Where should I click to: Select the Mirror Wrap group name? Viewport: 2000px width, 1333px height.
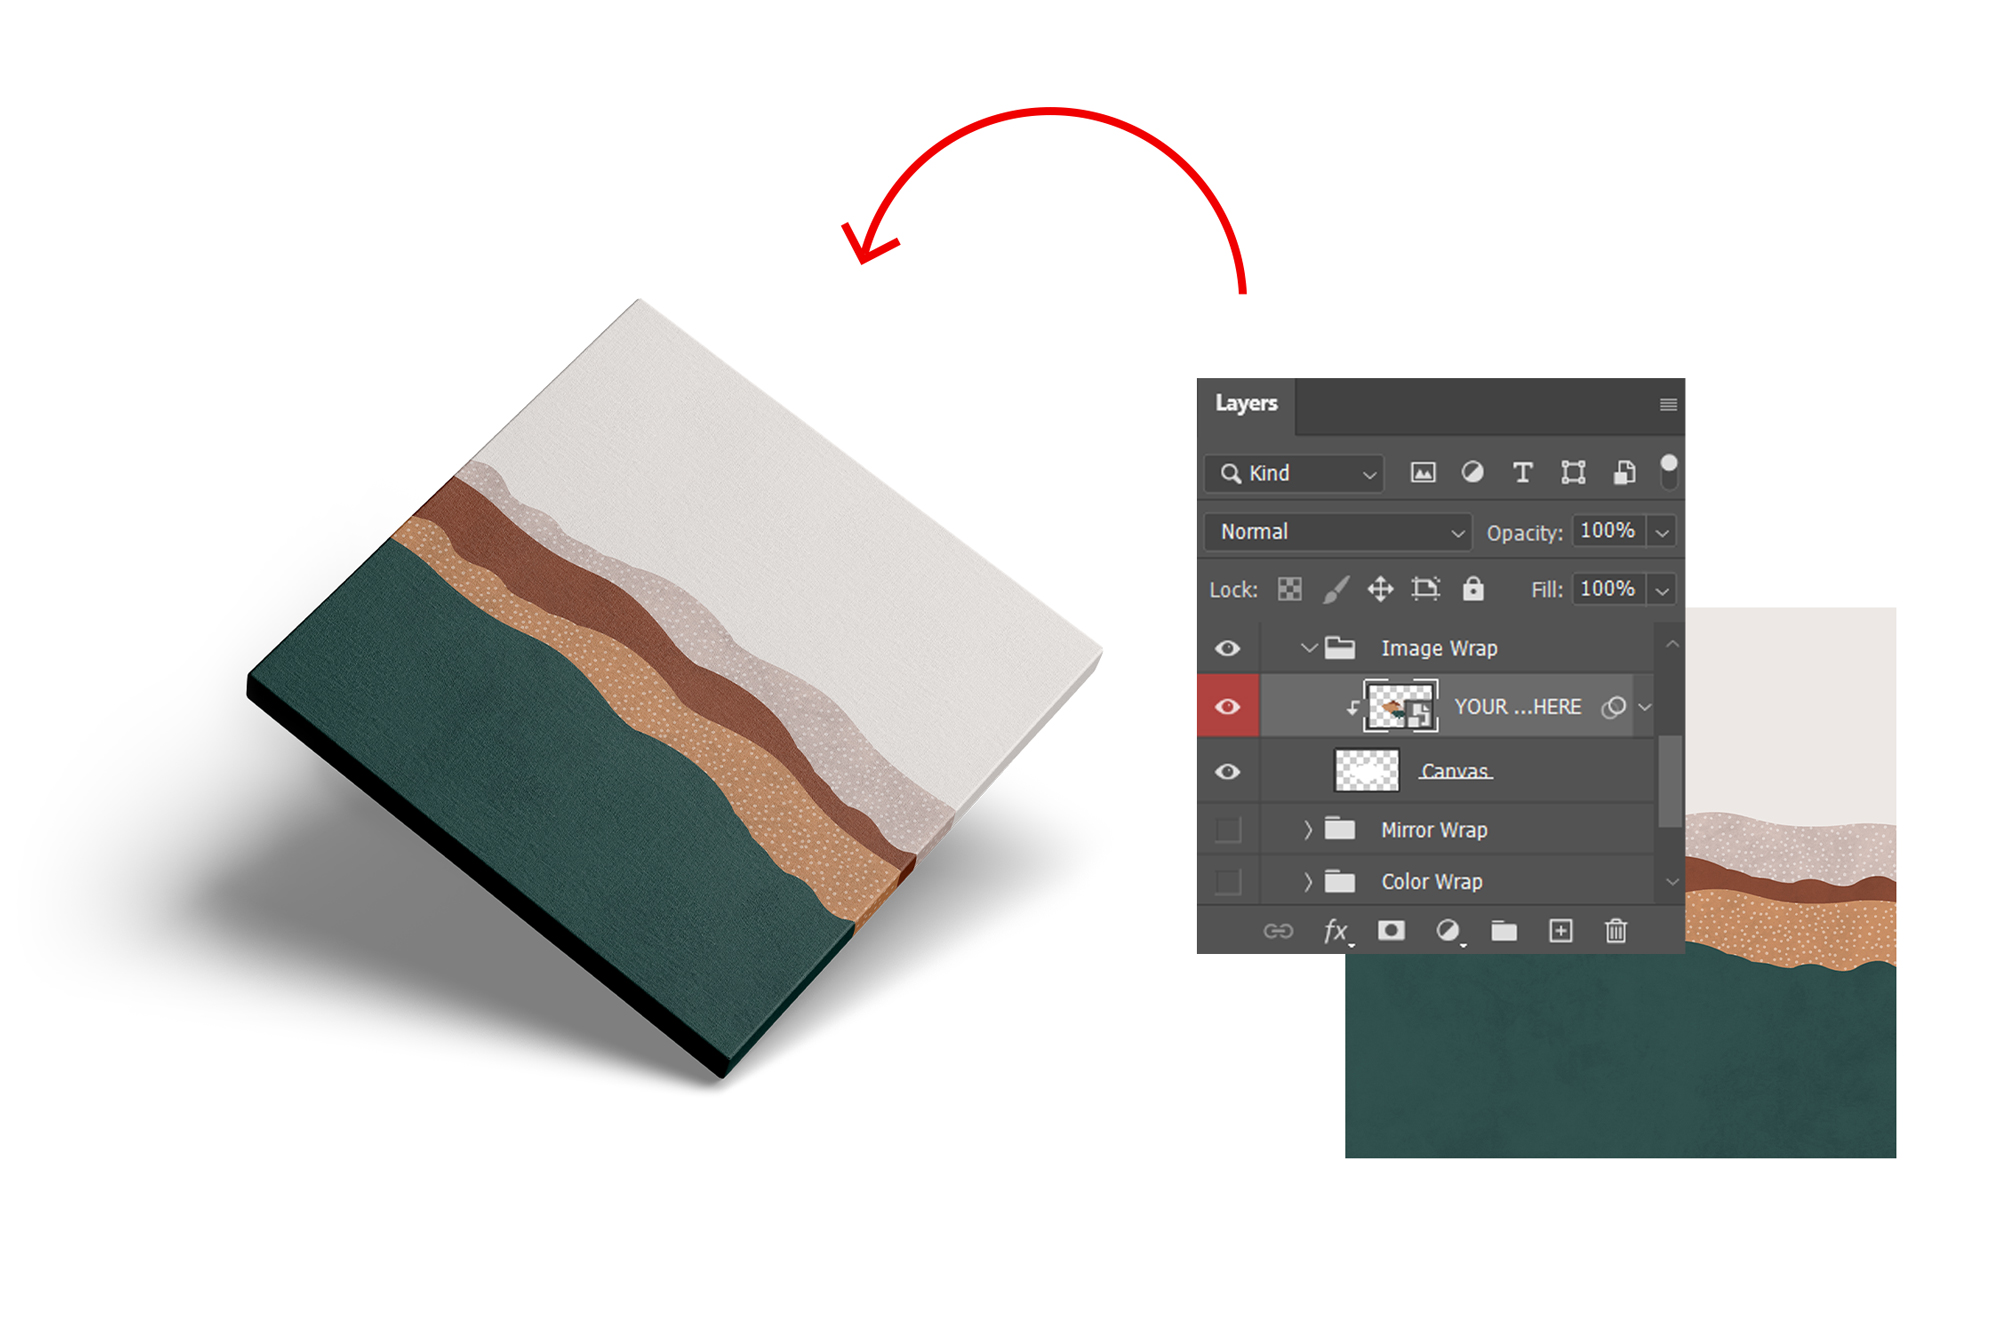1434,830
